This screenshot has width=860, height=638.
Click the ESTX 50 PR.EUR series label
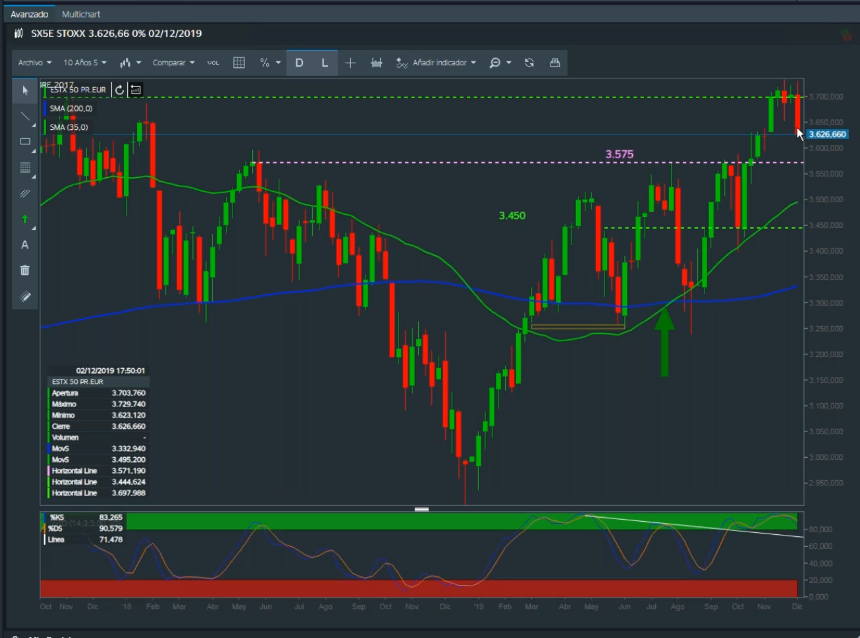[77, 90]
